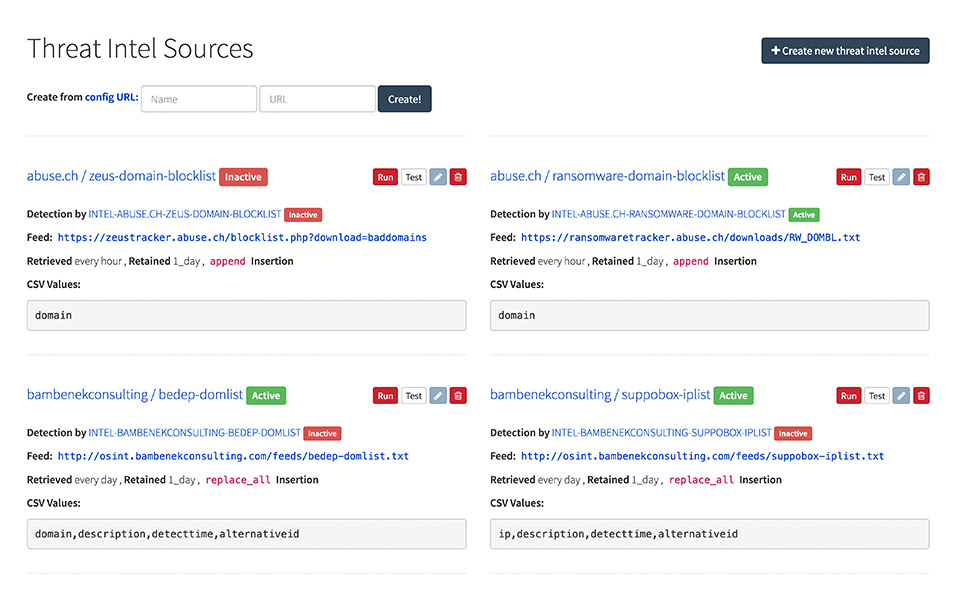Focus the URL input field

coord(317,99)
